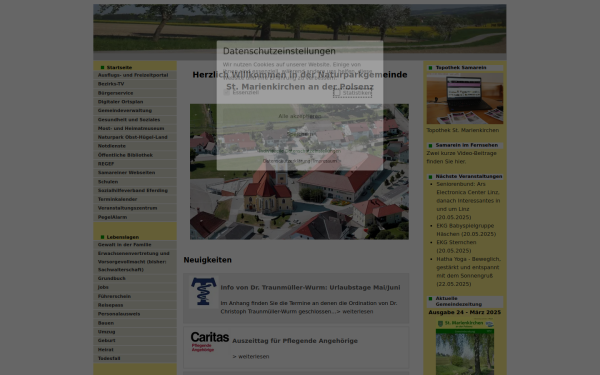Toggle the Essenziell cookie checkbox

(x=227, y=93)
